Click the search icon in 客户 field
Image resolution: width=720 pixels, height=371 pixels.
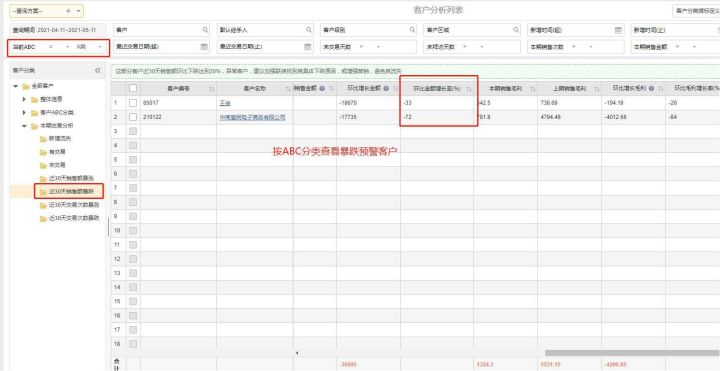pyautogui.click(x=205, y=30)
